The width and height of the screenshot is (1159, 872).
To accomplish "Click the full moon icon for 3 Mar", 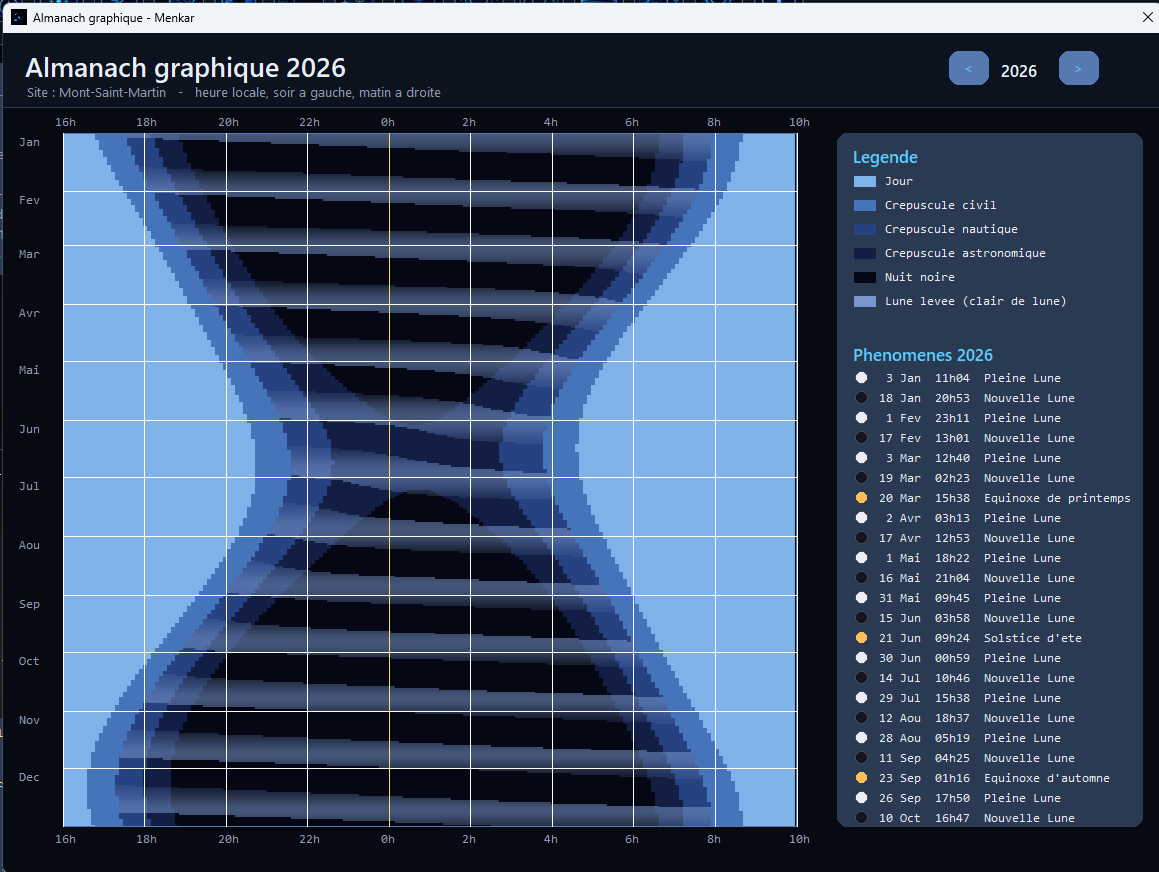I will coord(861,457).
